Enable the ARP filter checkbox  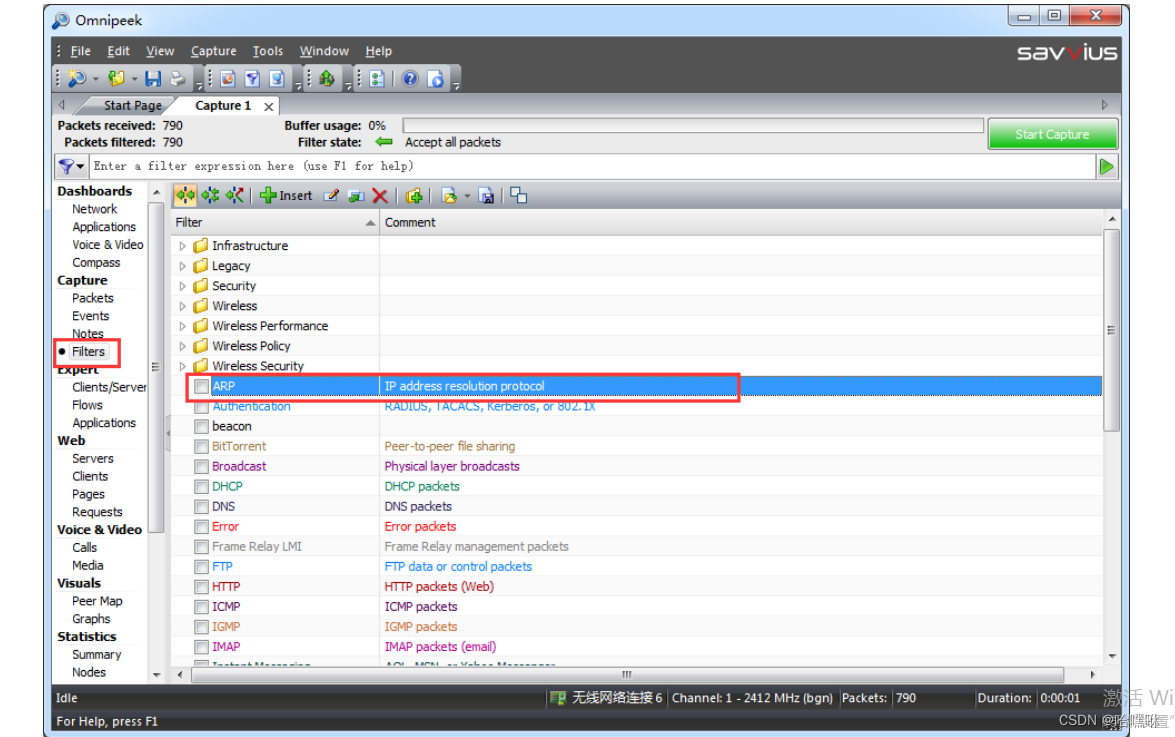click(x=202, y=386)
